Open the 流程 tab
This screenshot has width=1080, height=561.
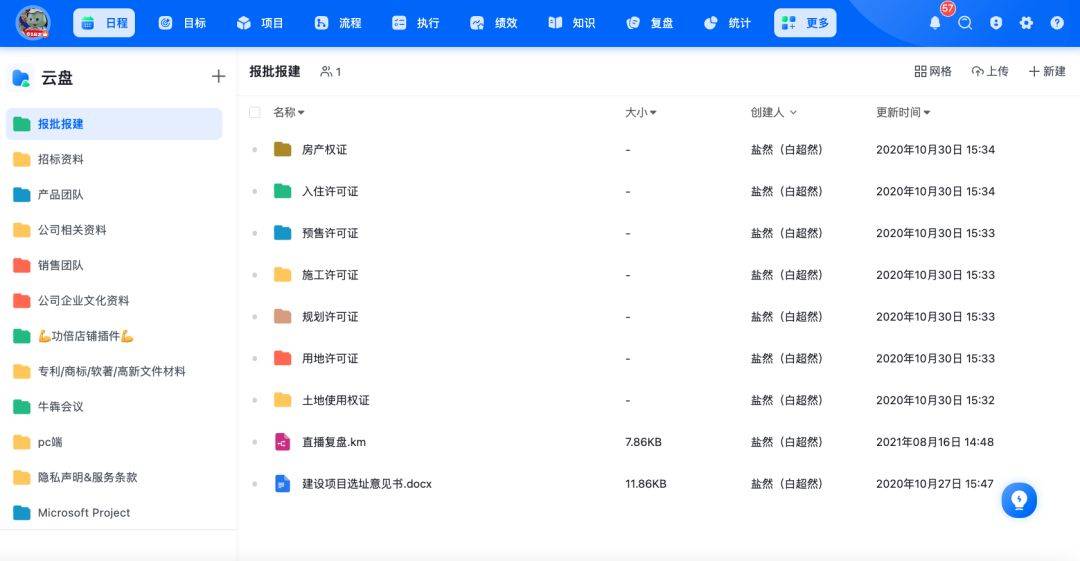pos(338,23)
